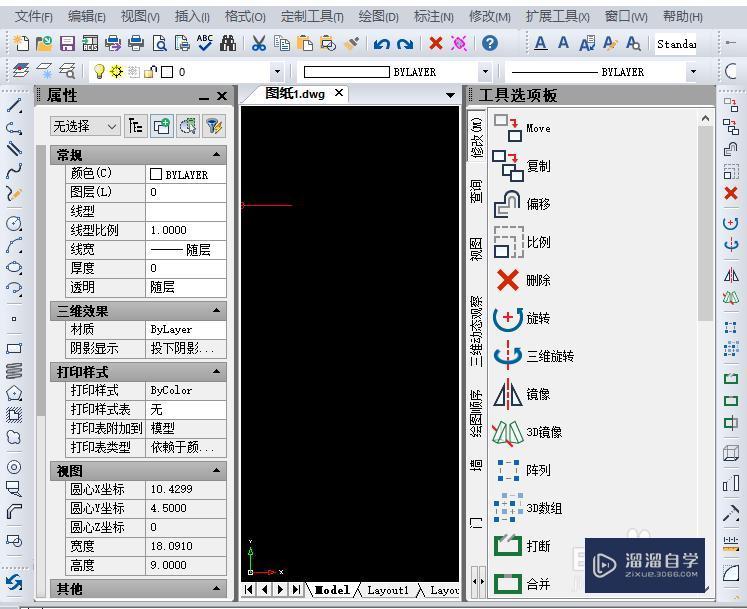Collapse the 常规 section

[217, 154]
